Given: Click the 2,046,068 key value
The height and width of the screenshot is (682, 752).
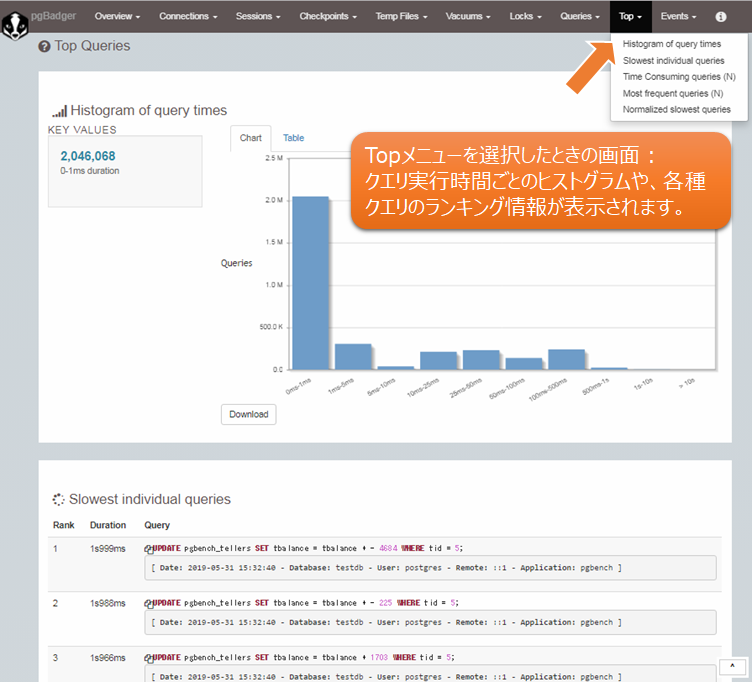Looking at the screenshot, I should click(x=88, y=156).
